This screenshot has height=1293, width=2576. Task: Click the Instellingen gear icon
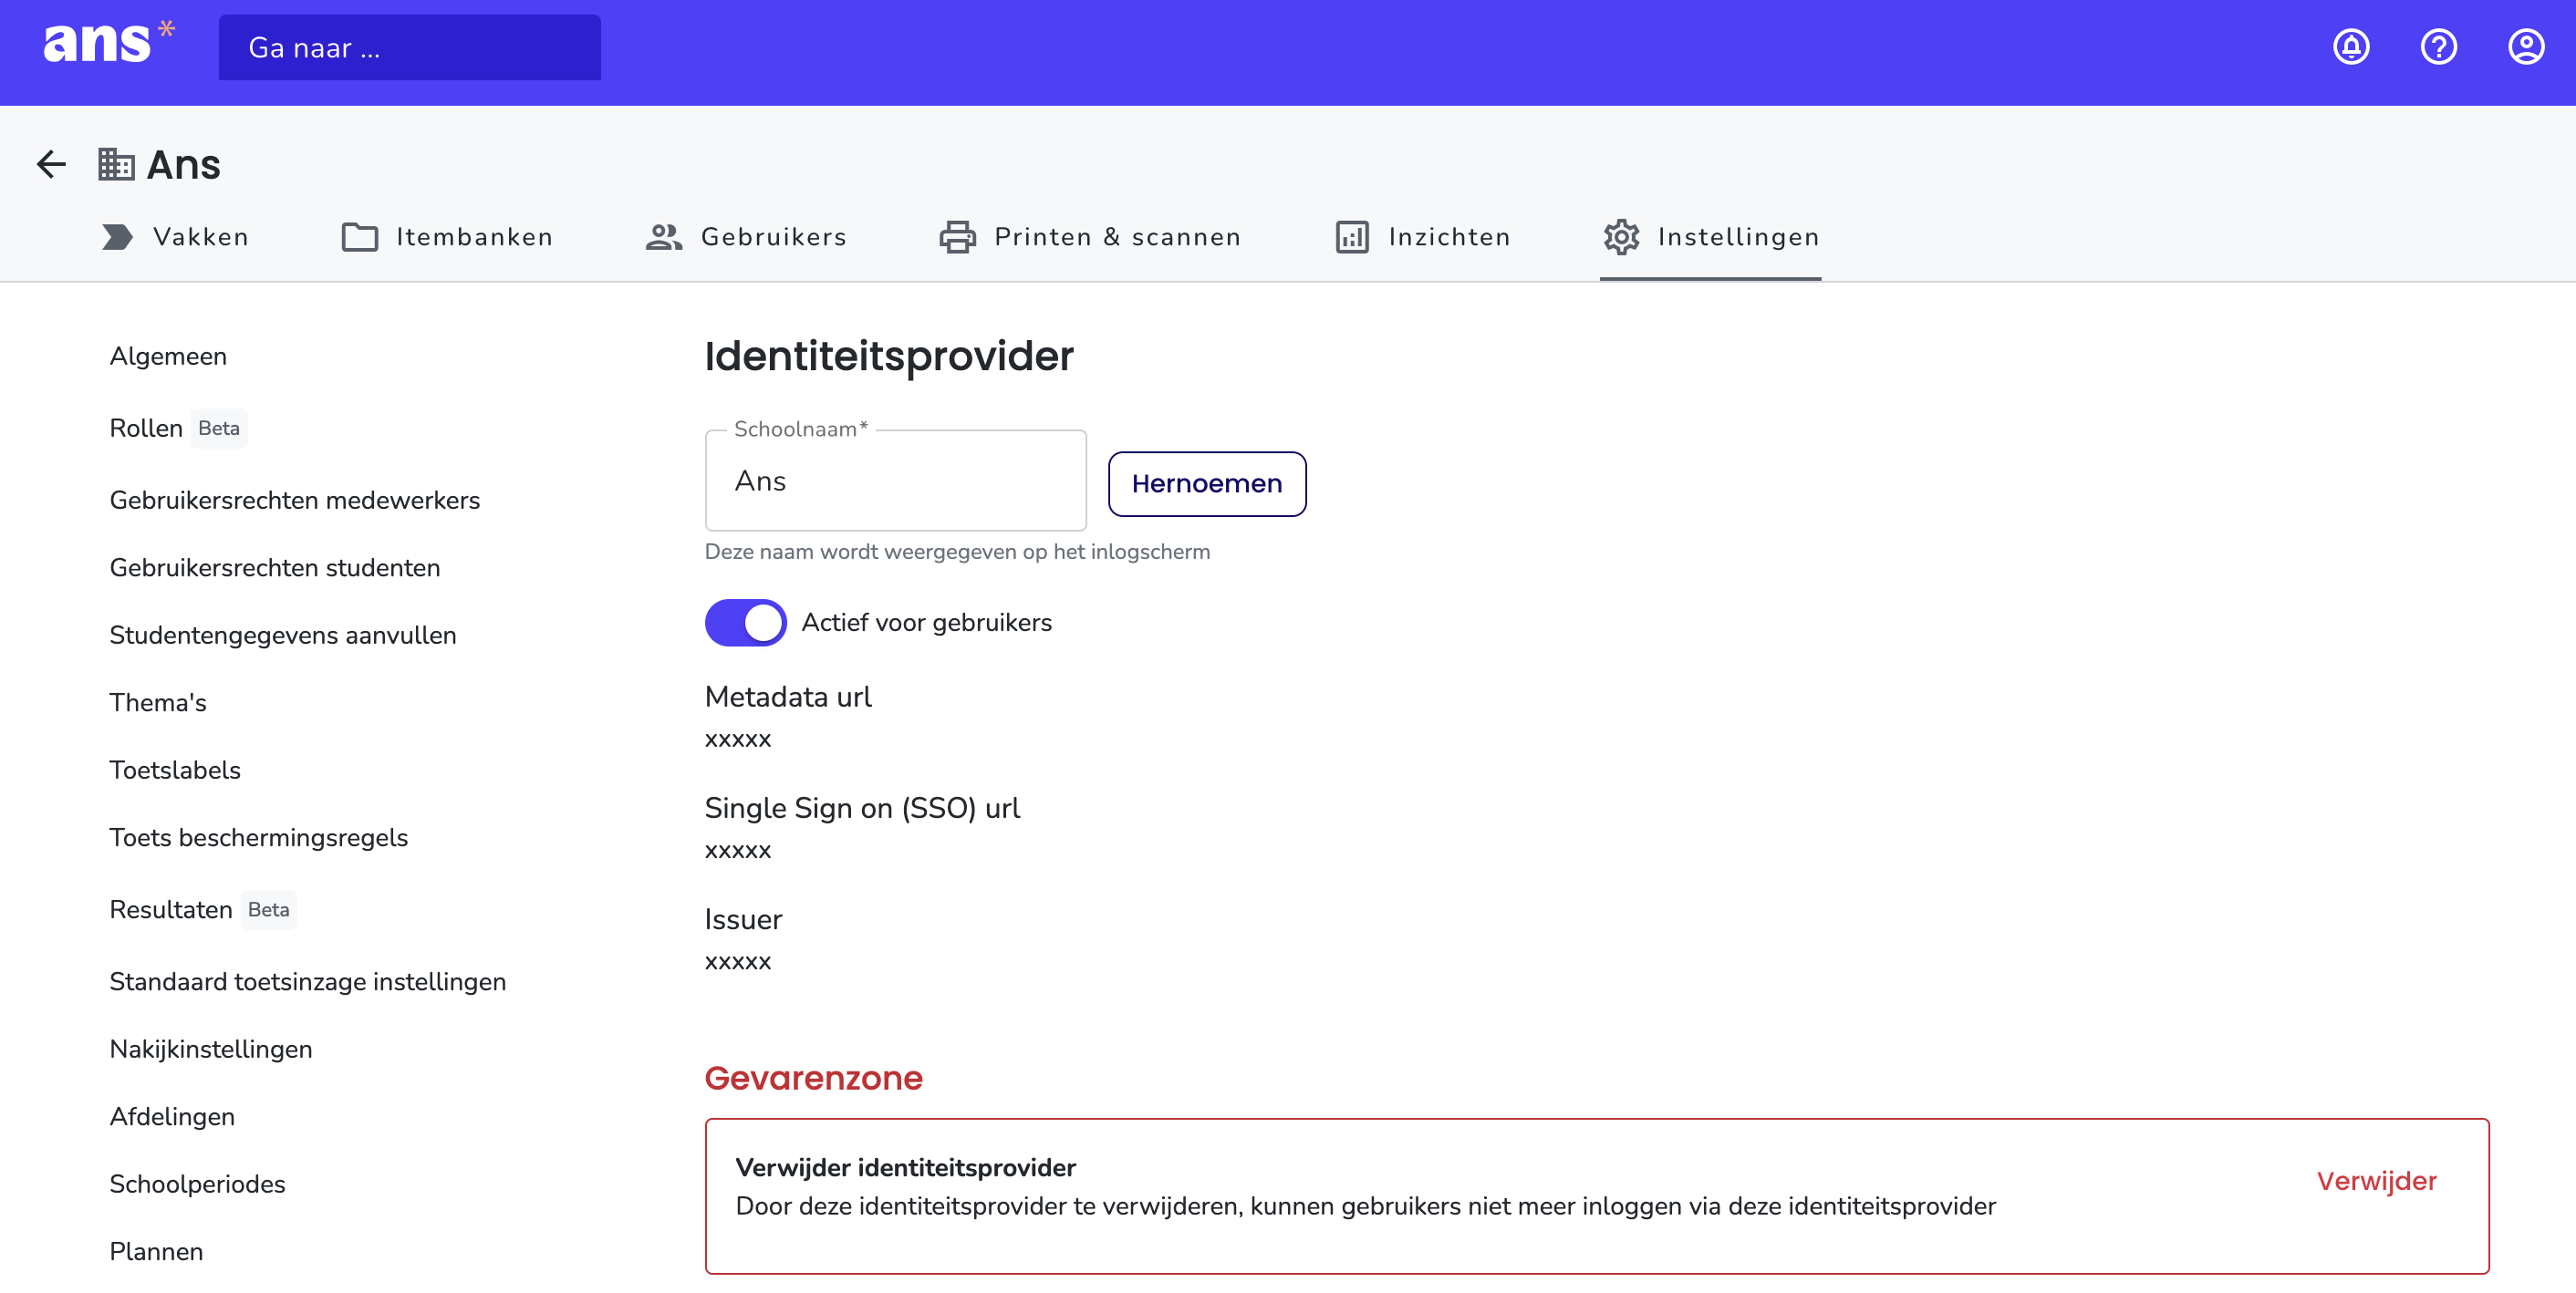point(1621,237)
